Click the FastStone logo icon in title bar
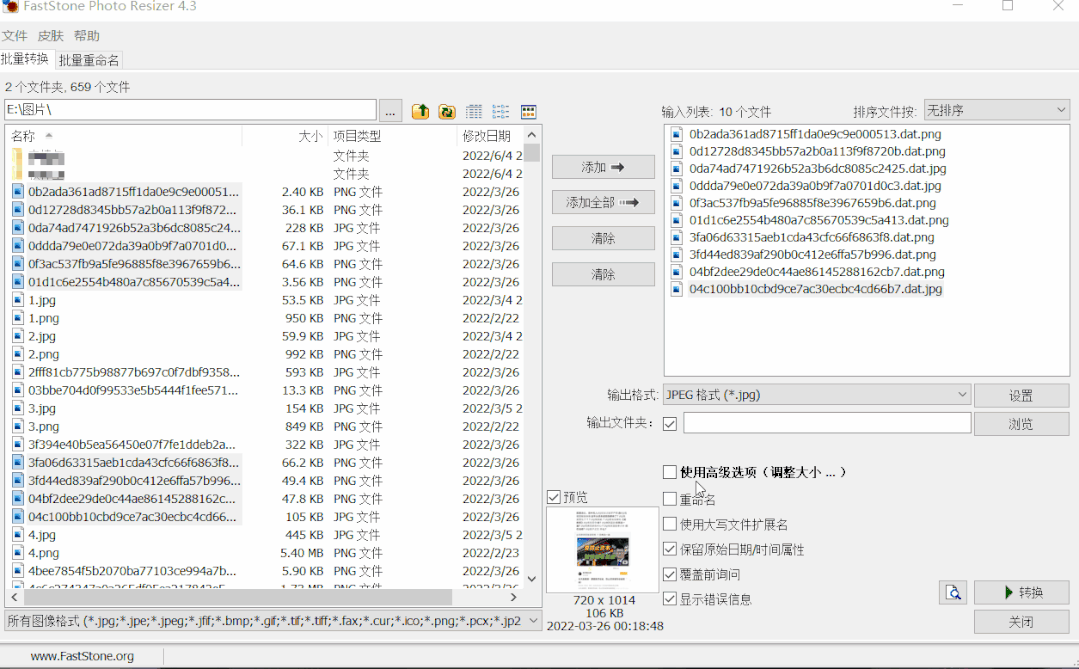This screenshot has width=1079, height=669. coord(10,6)
